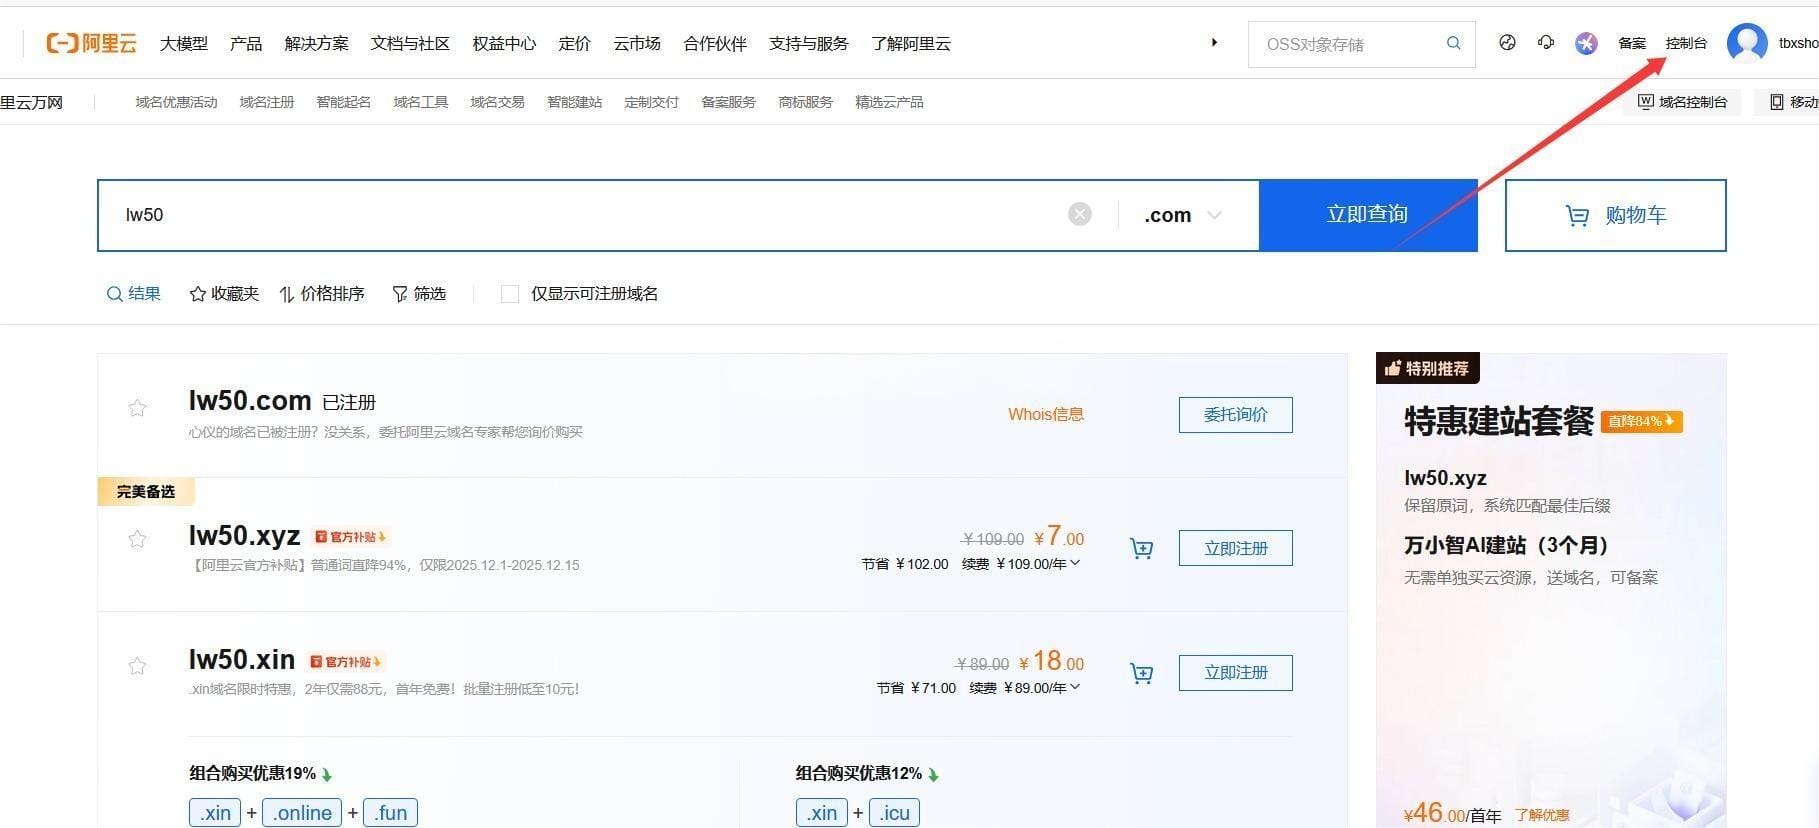Open 合作伙伴 menu item

715,43
